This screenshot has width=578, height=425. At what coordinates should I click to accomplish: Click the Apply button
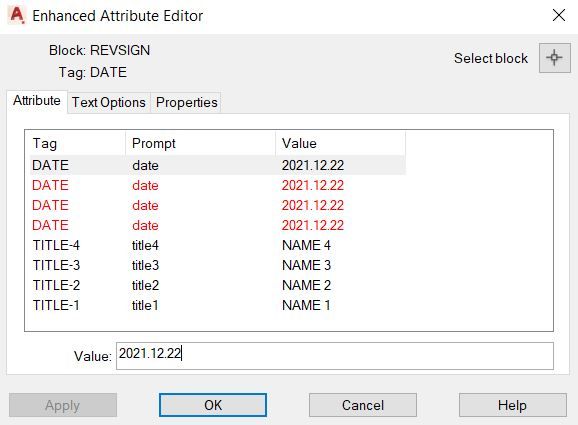click(63, 405)
